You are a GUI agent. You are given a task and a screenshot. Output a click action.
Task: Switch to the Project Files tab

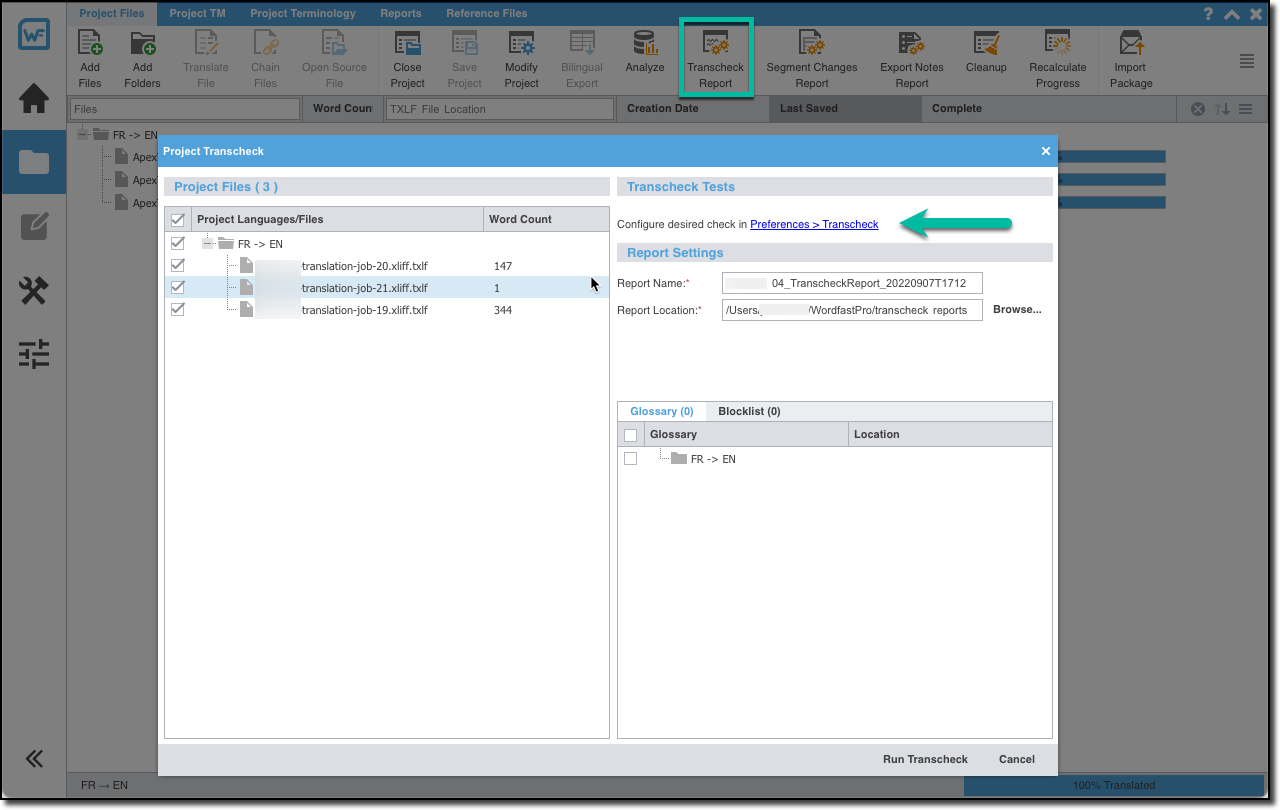pos(112,14)
